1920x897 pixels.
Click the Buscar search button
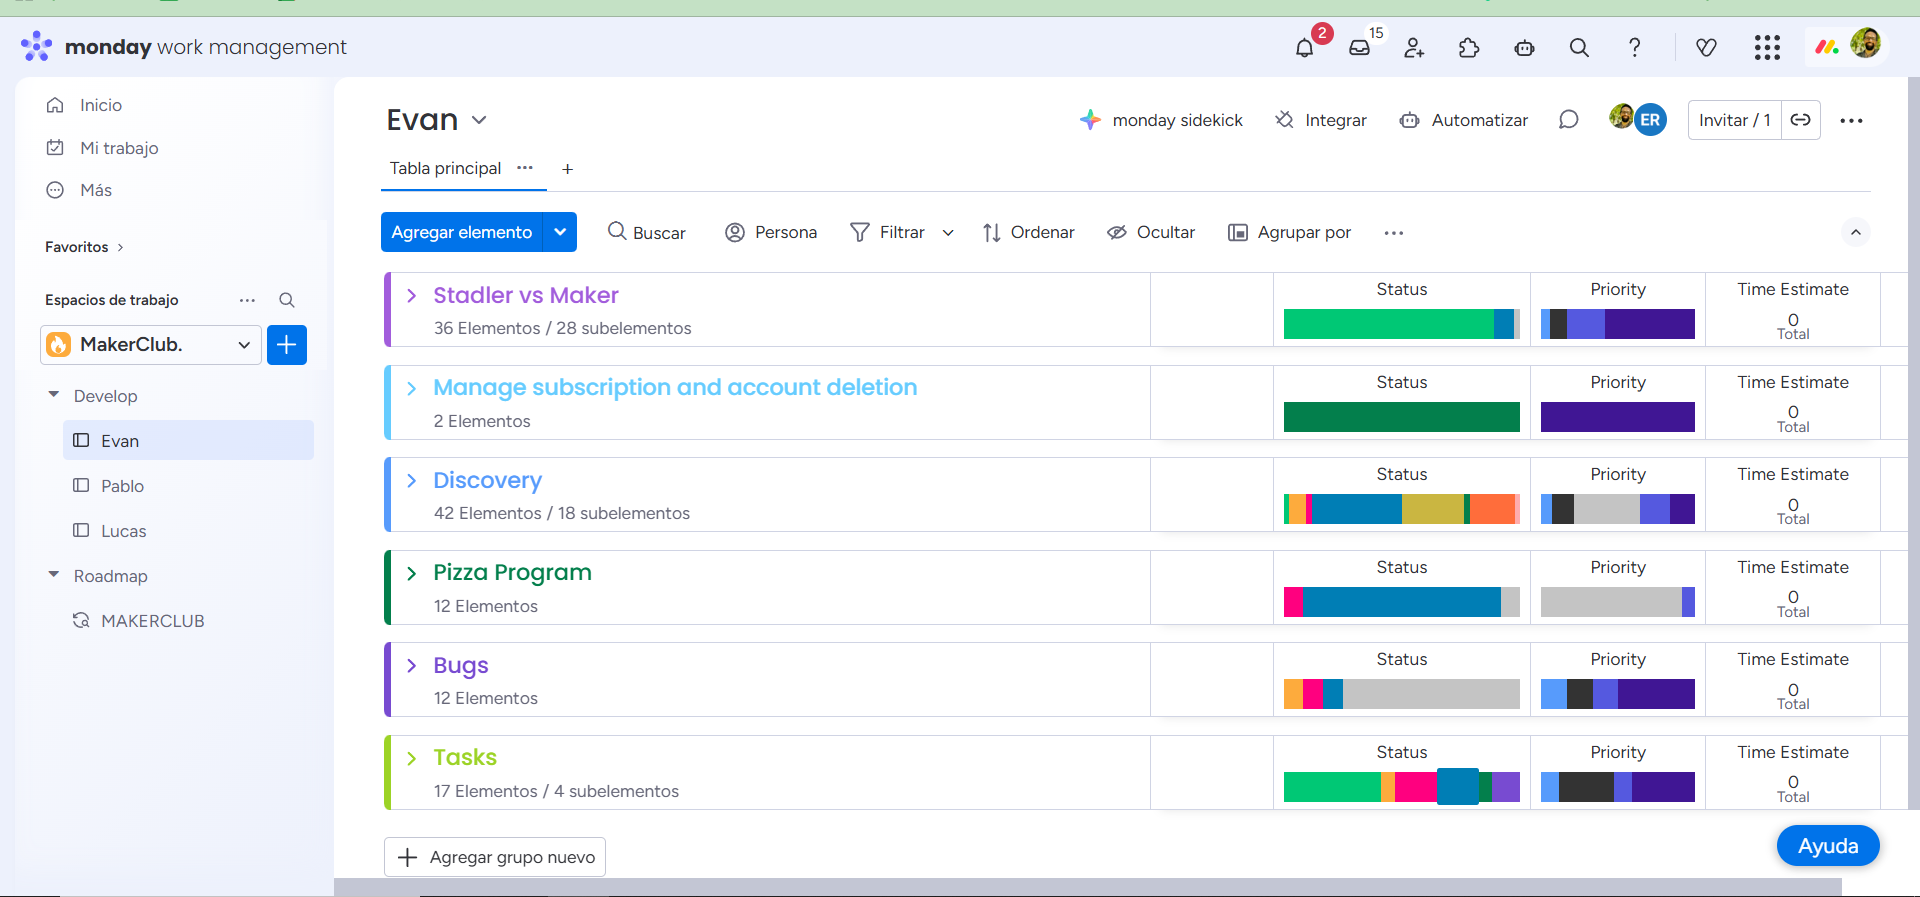point(646,232)
